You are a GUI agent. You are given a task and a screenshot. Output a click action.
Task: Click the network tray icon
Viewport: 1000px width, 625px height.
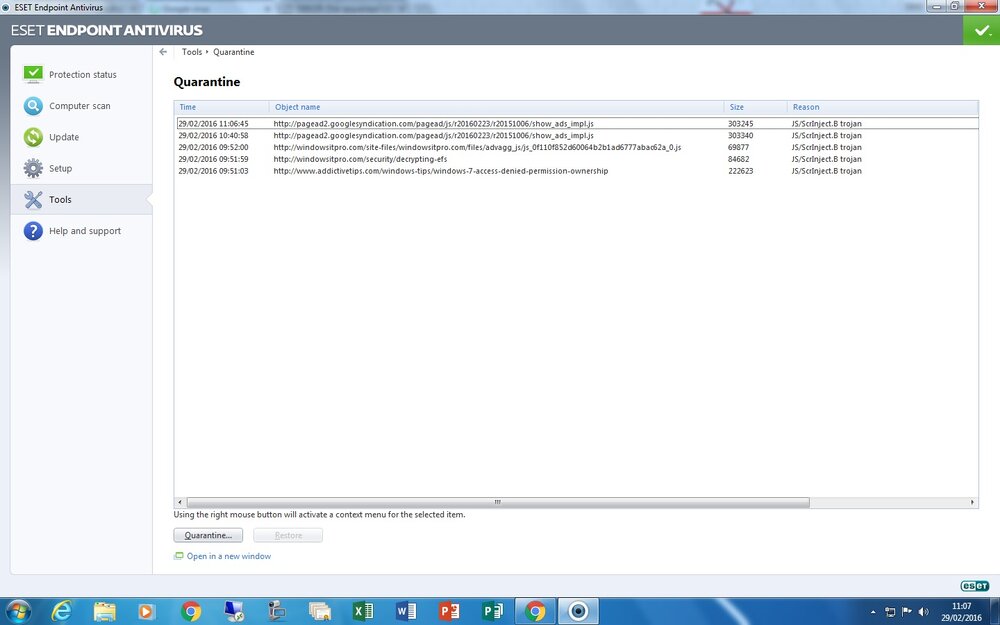[x=890, y=612]
